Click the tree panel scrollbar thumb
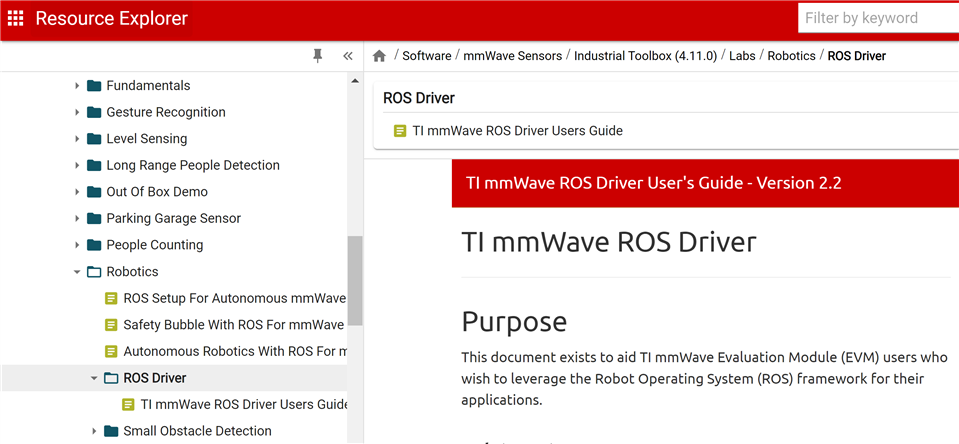Screen dimensions: 959x444 coord(355,281)
